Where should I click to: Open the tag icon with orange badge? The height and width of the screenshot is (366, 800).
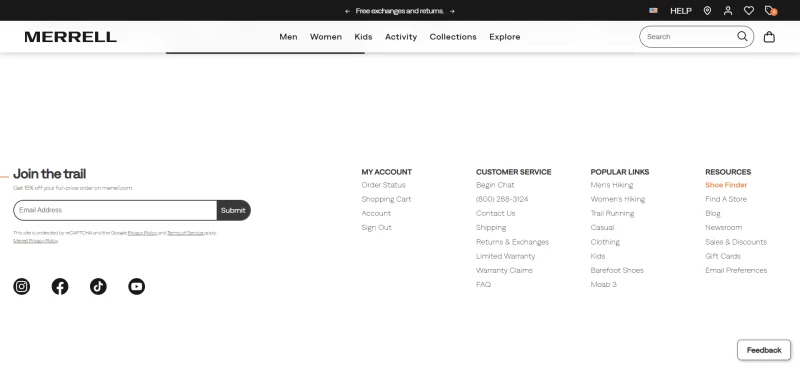tap(770, 11)
